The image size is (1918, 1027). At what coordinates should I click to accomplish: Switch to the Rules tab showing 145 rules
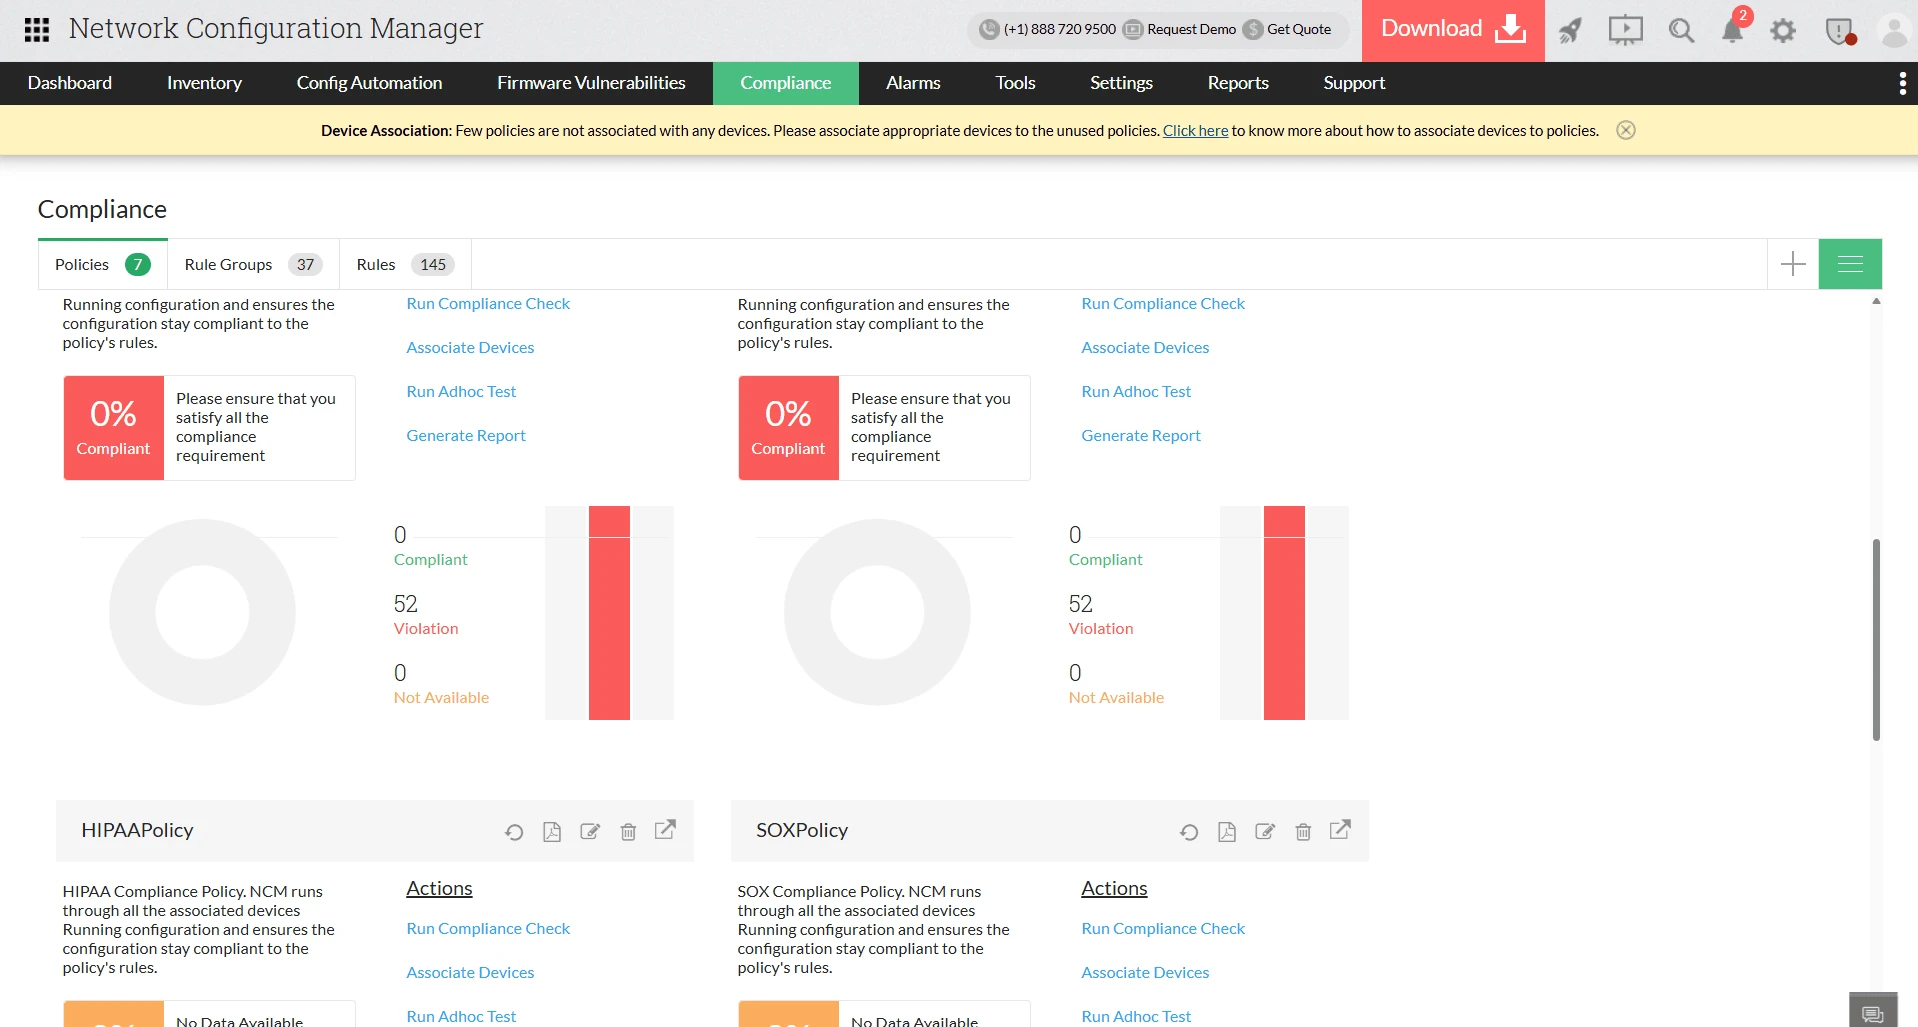click(x=376, y=264)
